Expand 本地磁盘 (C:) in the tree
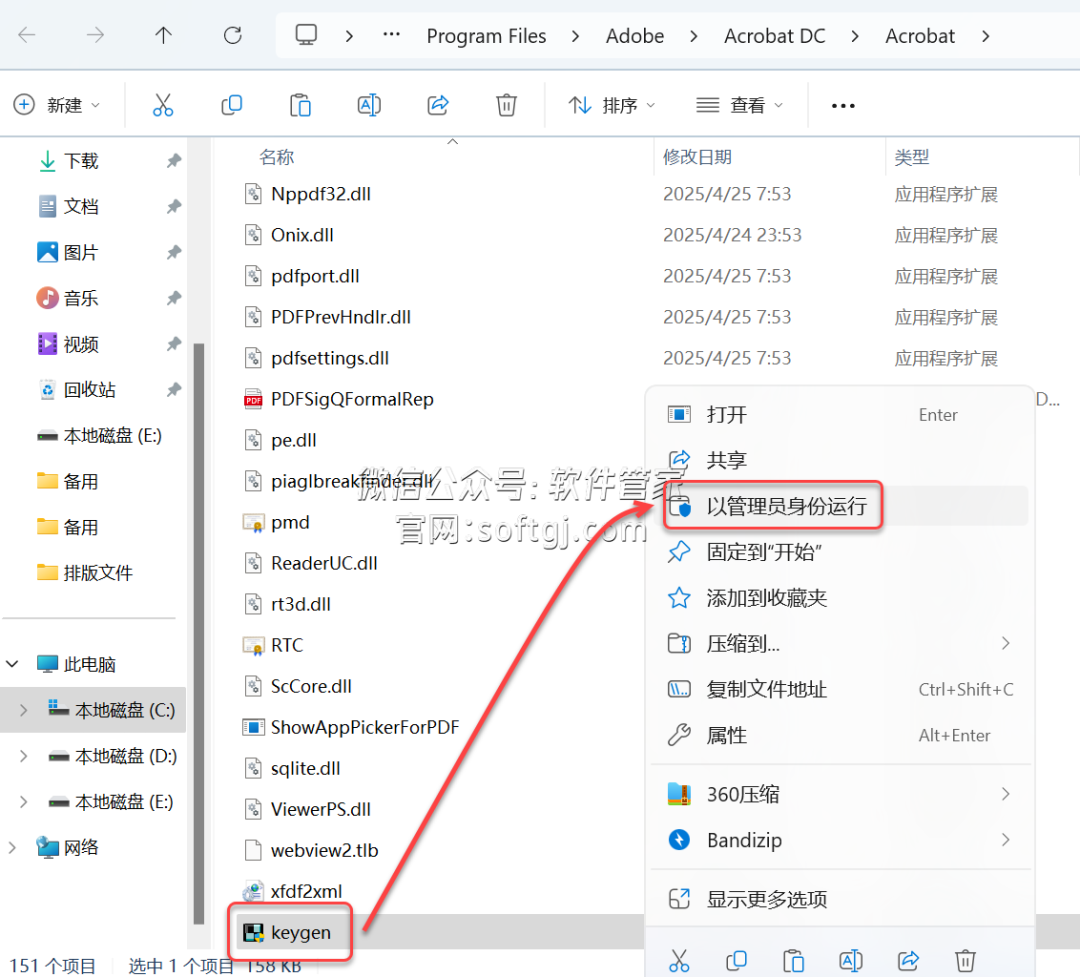Viewport: 1080px width, 977px height. coord(23,710)
